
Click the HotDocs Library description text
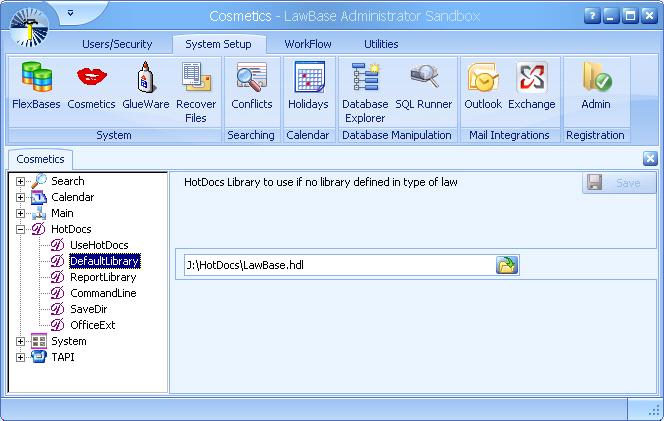coord(321,182)
